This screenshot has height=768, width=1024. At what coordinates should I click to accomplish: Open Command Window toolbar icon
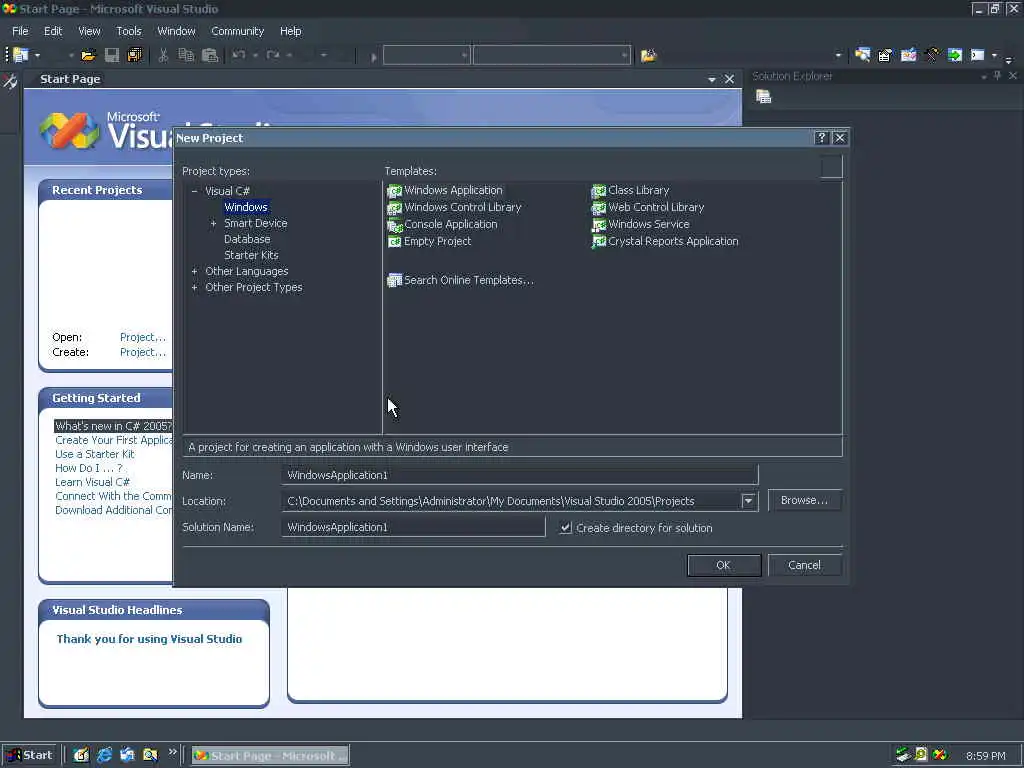(x=978, y=56)
